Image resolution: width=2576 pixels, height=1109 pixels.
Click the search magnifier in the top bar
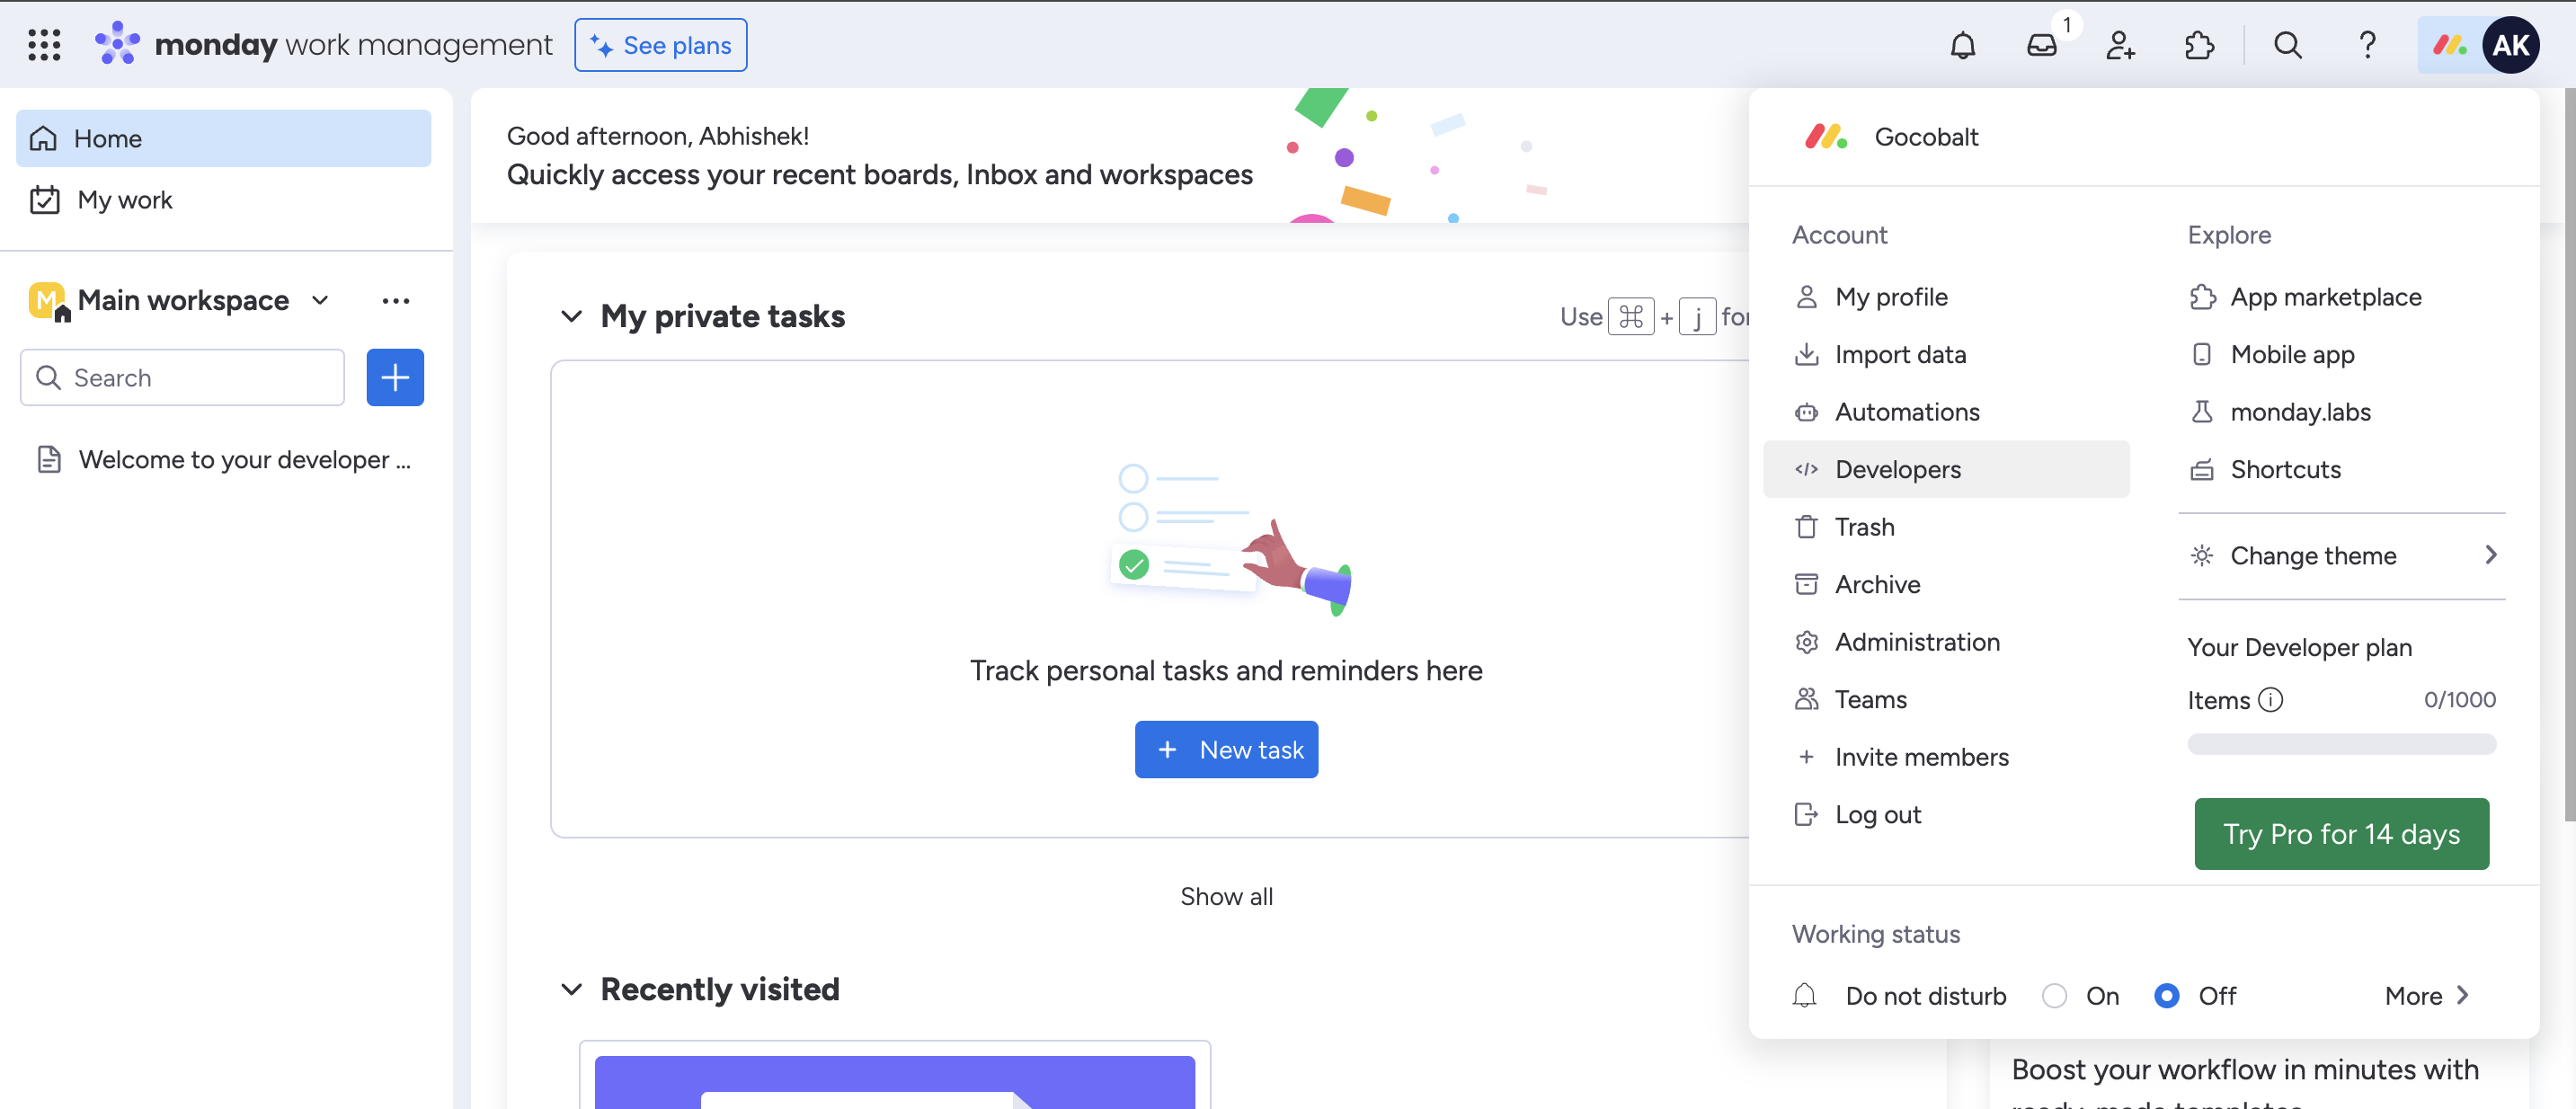(2287, 45)
